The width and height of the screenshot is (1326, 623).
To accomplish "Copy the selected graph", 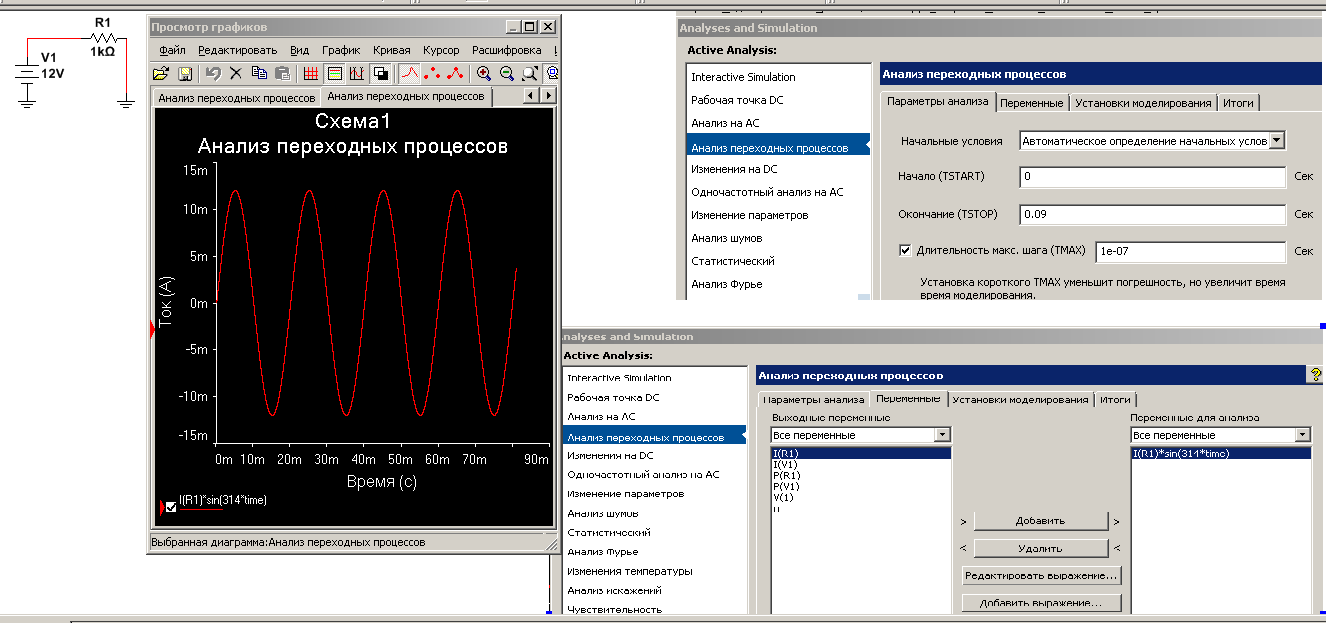I will pyautogui.click(x=259, y=72).
